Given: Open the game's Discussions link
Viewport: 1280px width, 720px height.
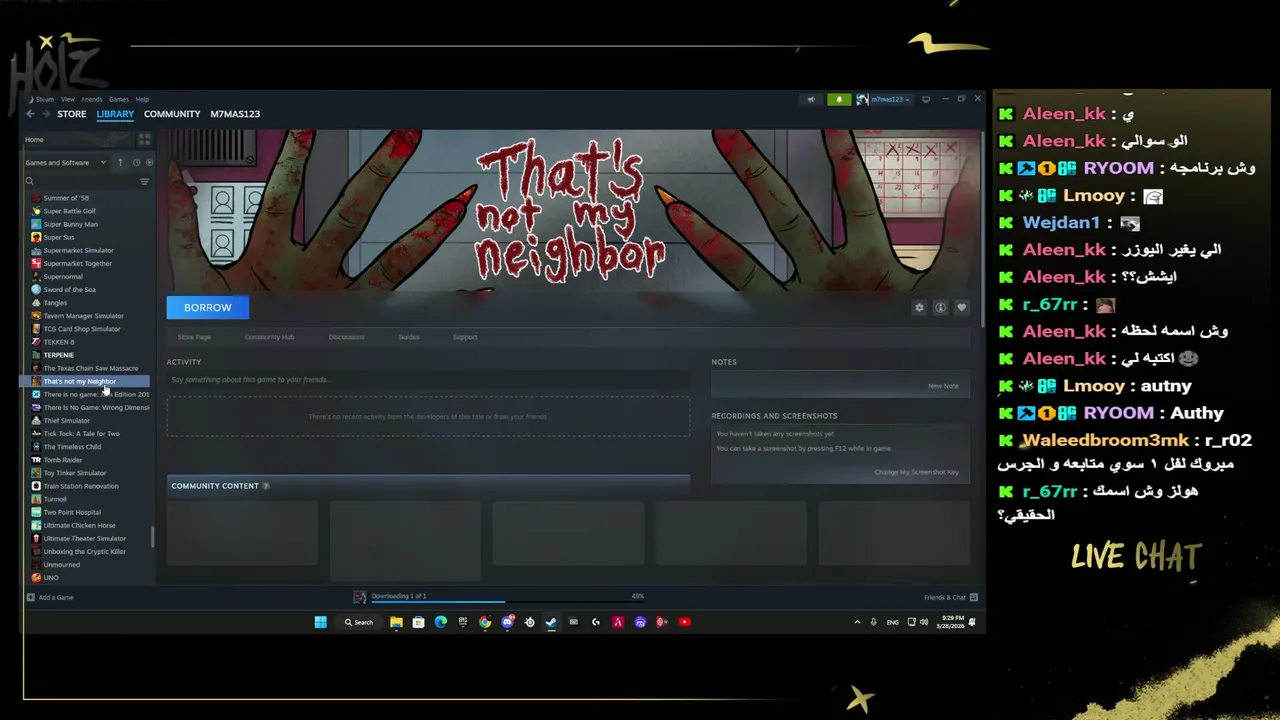Looking at the screenshot, I should click(346, 337).
